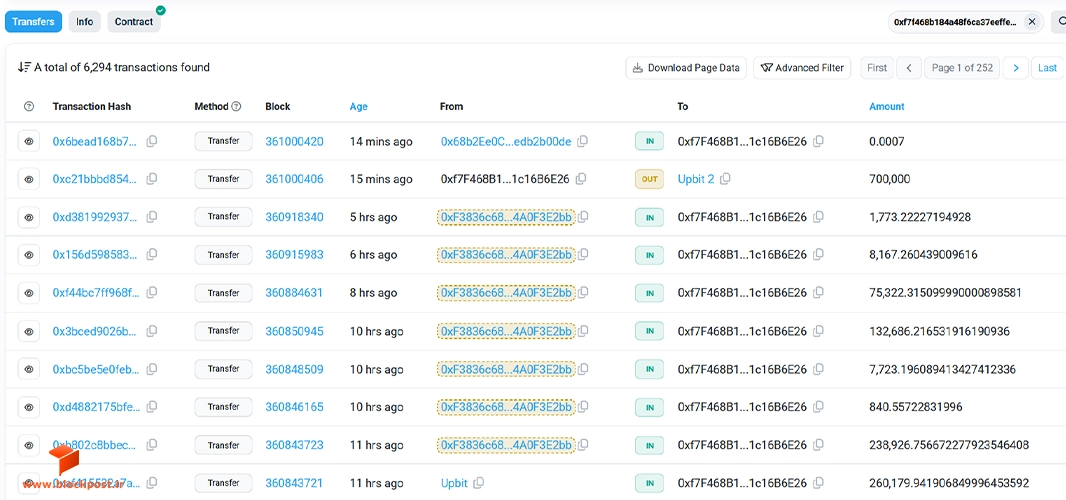Click the Method column help icon
Image resolution: width=1066 pixels, height=500 pixels.
[x=237, y=106]
